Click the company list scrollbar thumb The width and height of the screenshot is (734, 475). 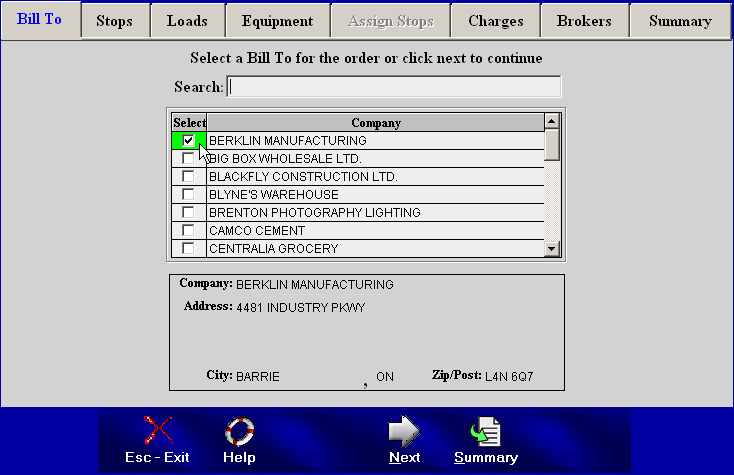click(552, 145)
